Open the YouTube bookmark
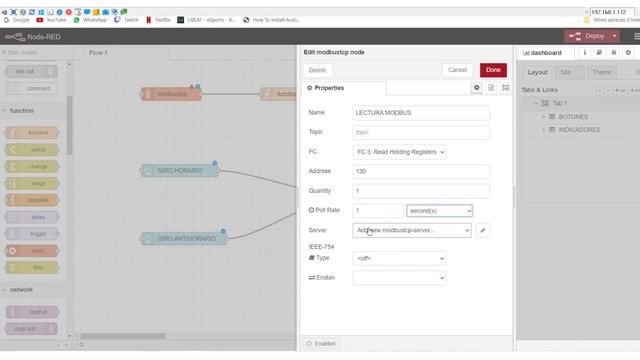Screen dimensions: 640x360 tap(51, 20)
